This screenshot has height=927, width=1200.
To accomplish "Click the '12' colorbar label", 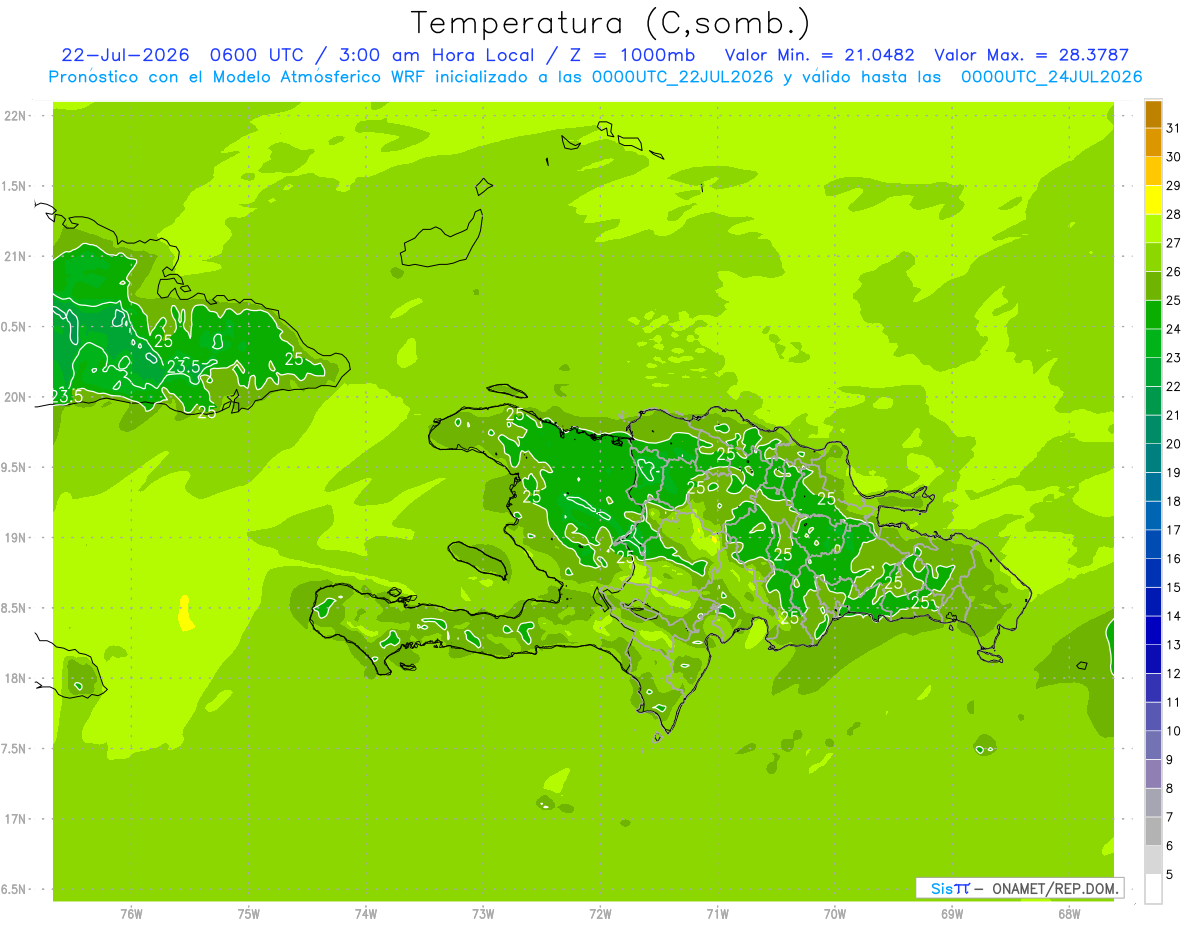I will tap(1174, 674).
